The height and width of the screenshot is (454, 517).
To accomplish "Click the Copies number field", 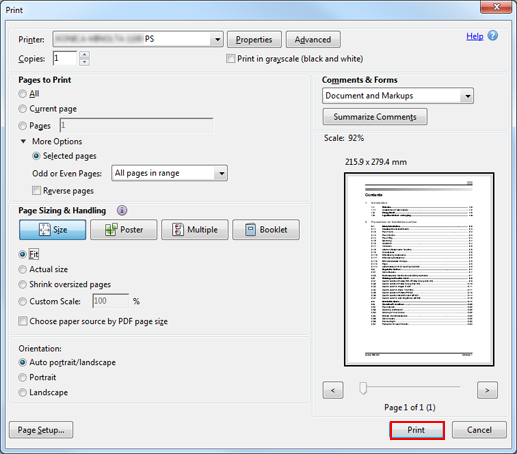I will pos(65,58).
